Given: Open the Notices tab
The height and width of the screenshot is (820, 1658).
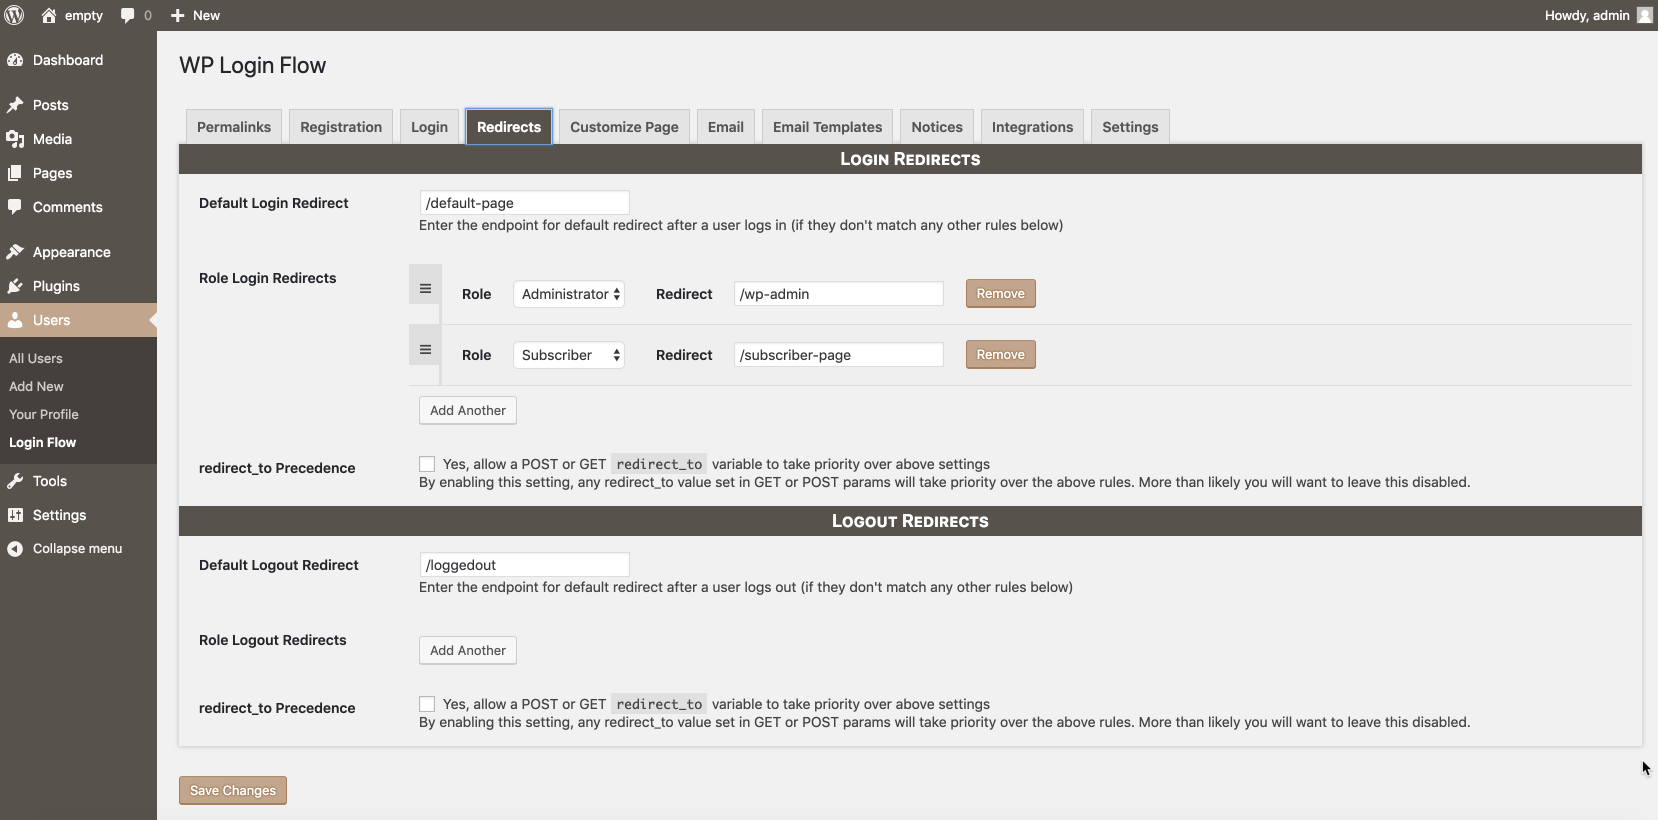Looking at the screenshot, I should [937, 127].
